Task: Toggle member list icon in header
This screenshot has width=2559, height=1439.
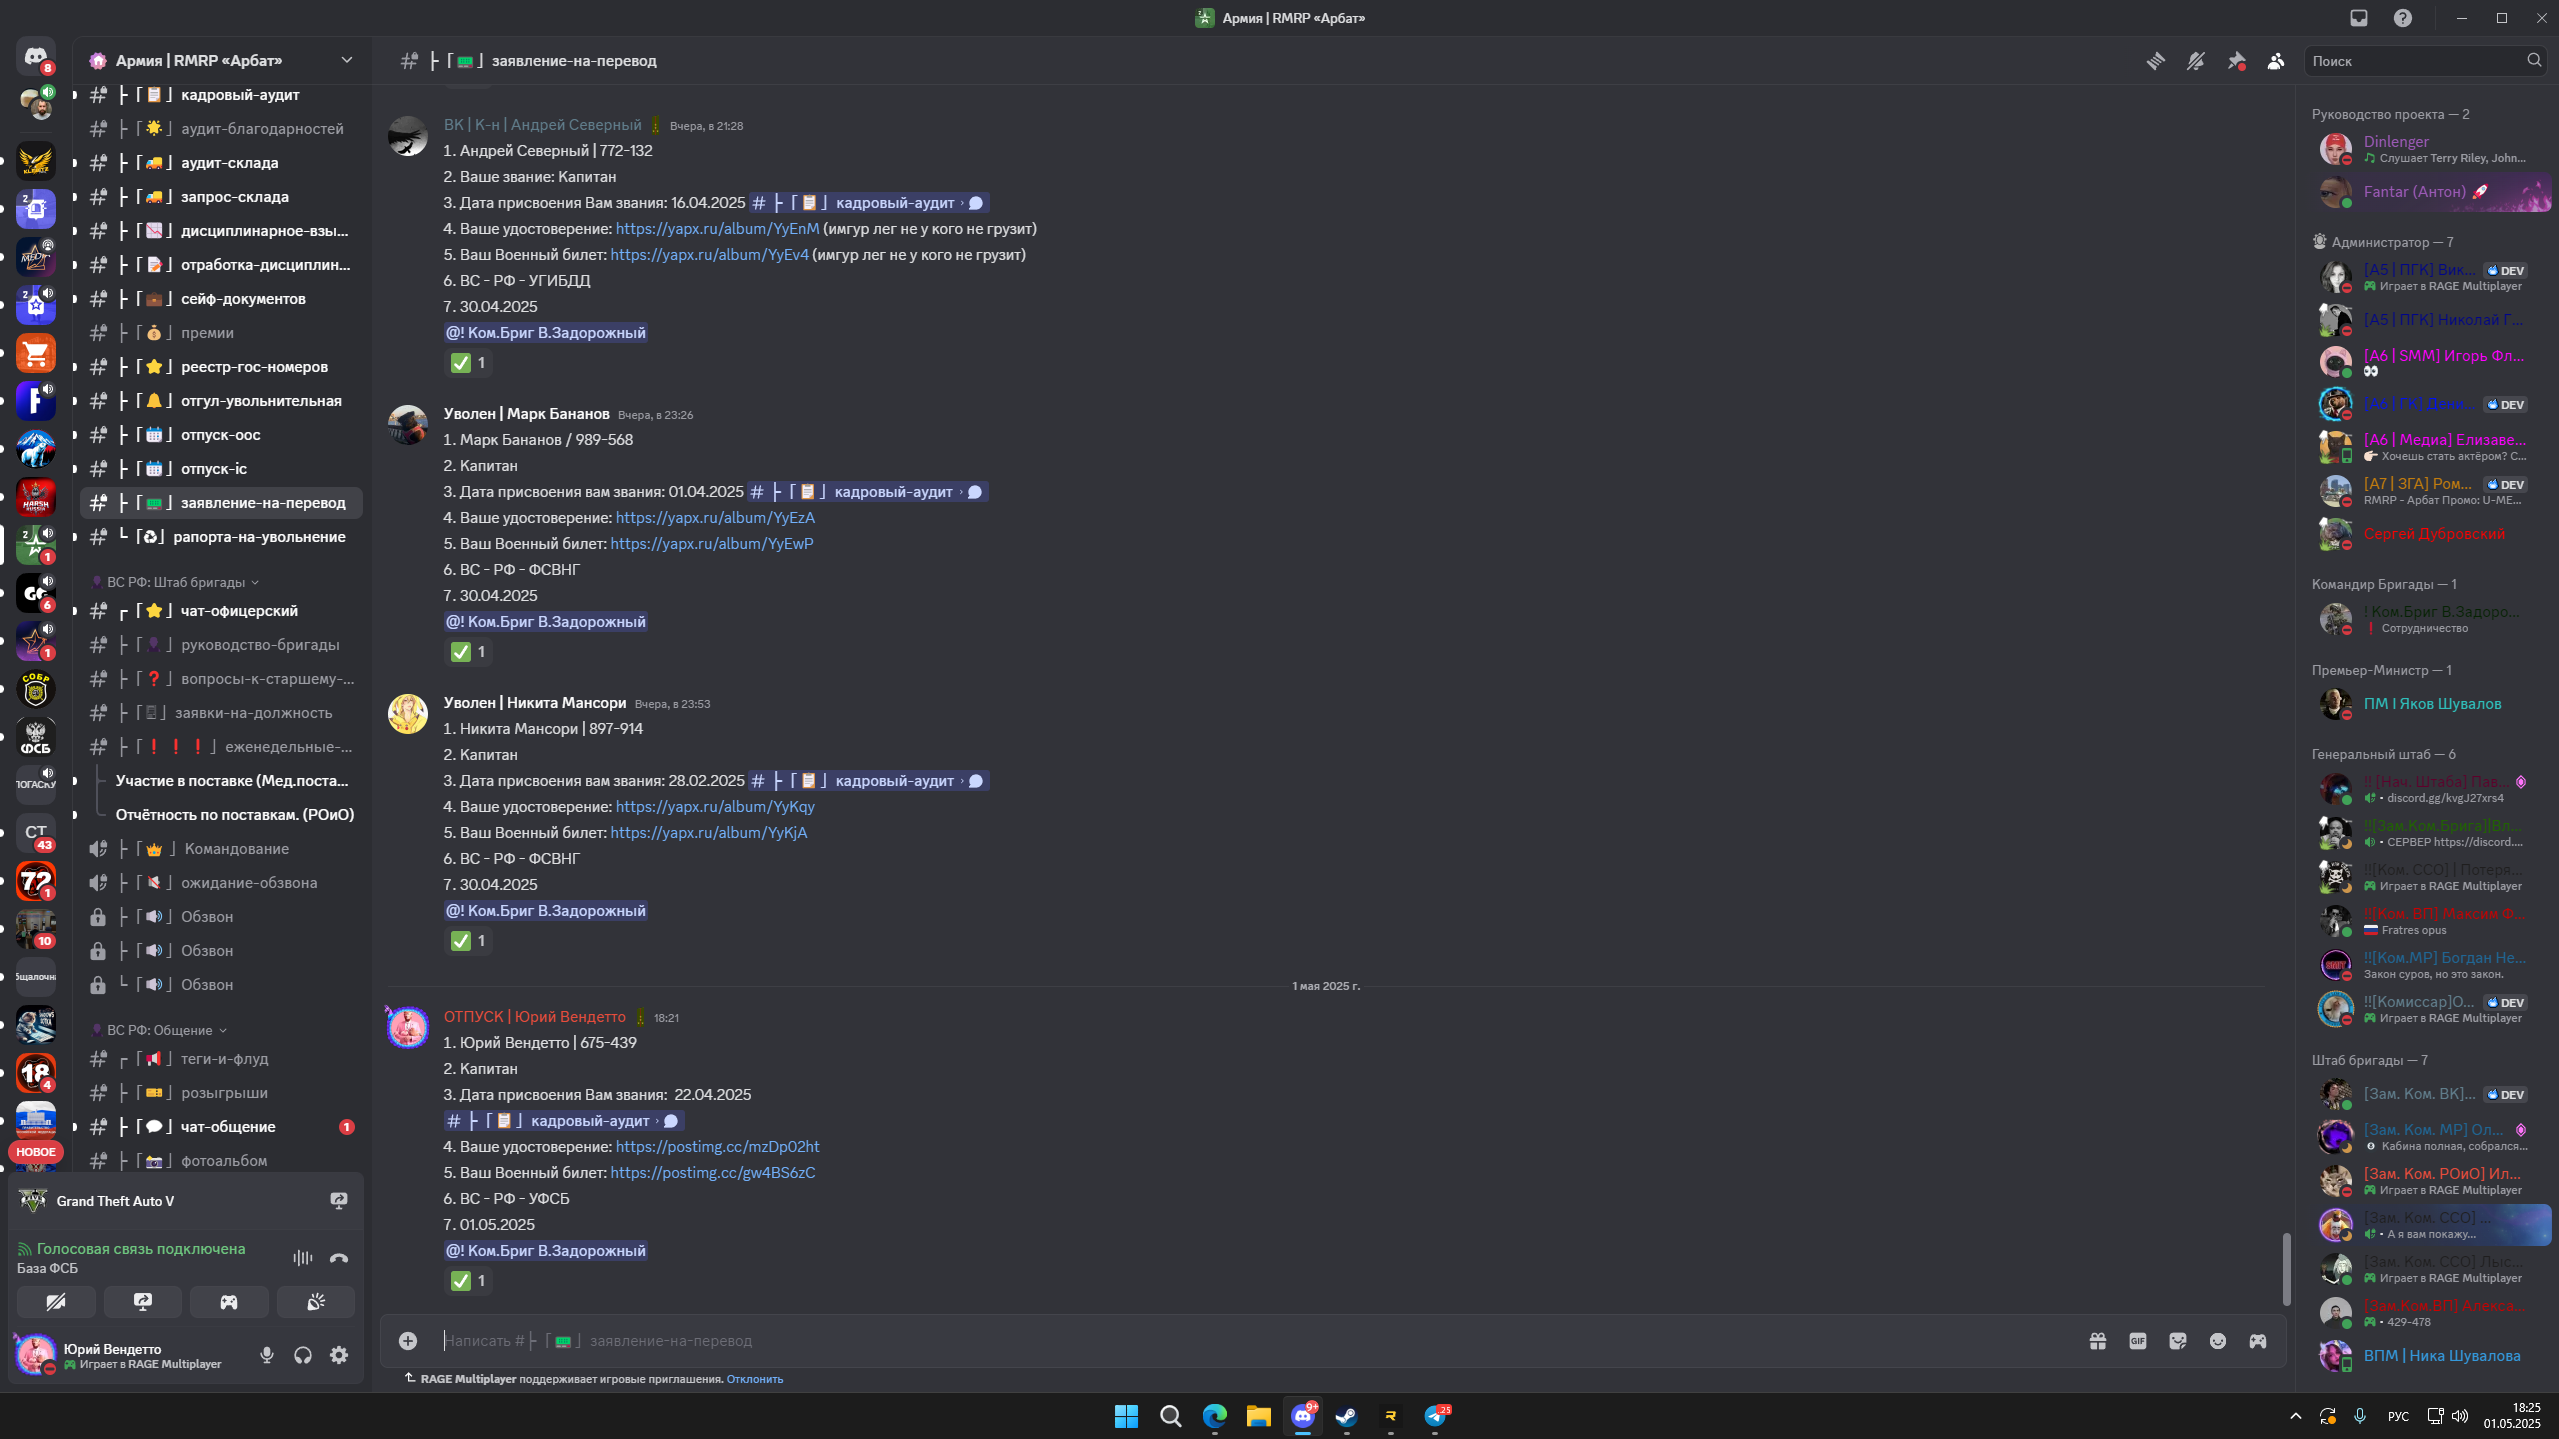Action: pos(2276,61)
